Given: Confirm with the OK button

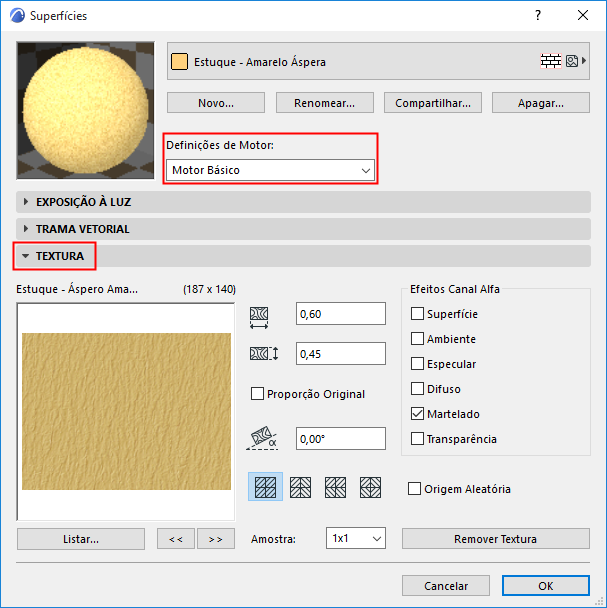Looking at the screenshot, I should coord(546,586).
